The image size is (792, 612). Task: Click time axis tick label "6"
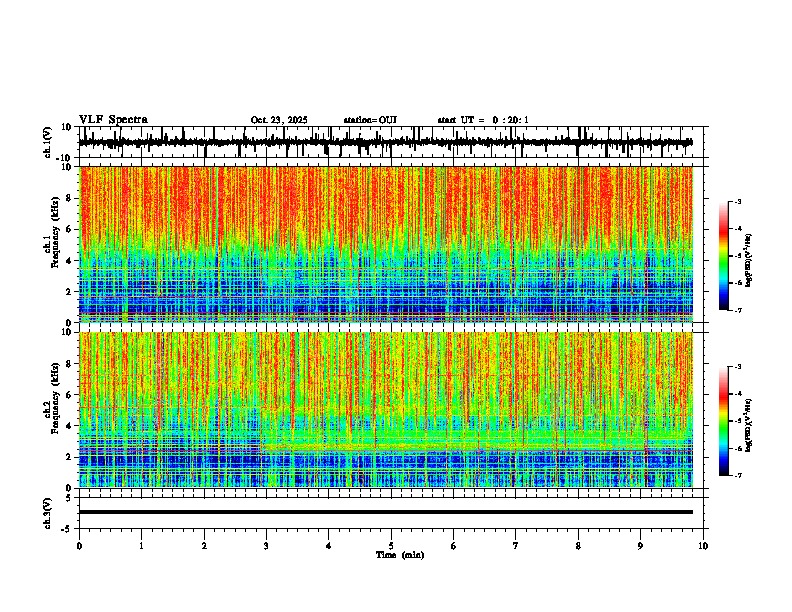click(x=453, y=546)
